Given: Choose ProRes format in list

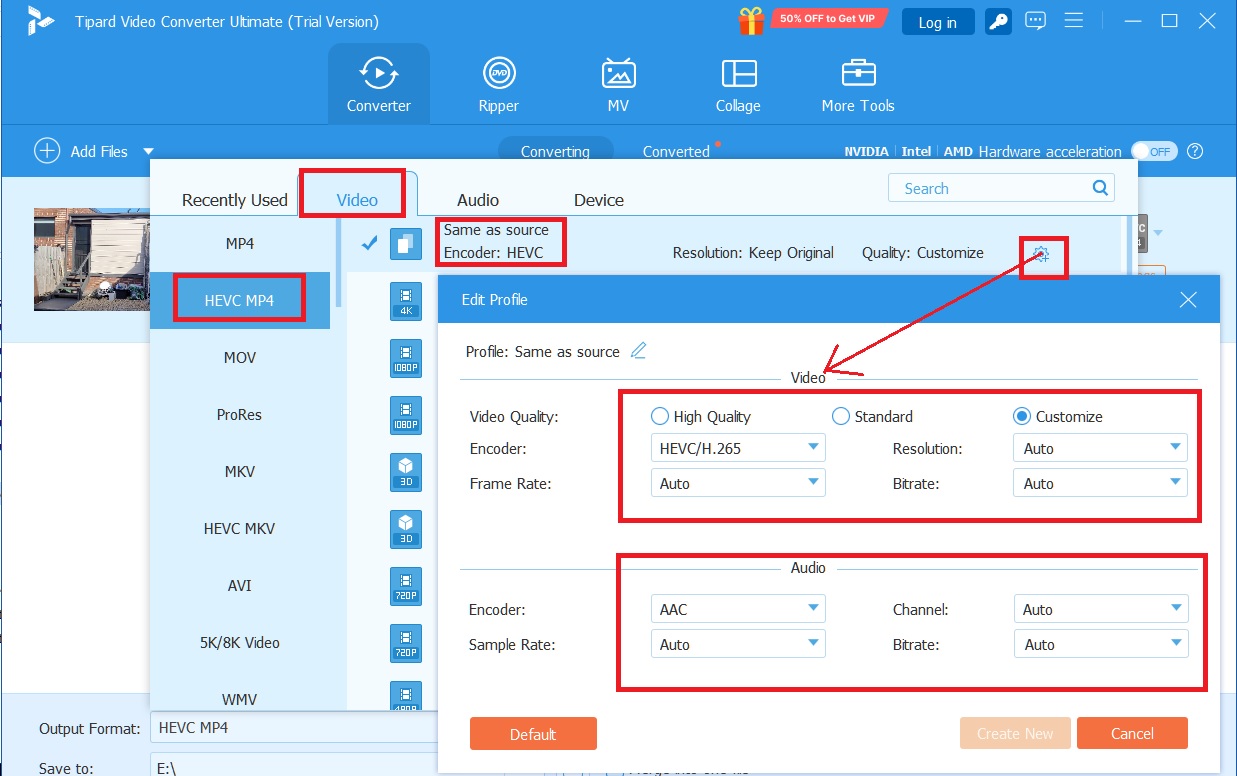Looking at the screenshot, I should click(240, 414).
